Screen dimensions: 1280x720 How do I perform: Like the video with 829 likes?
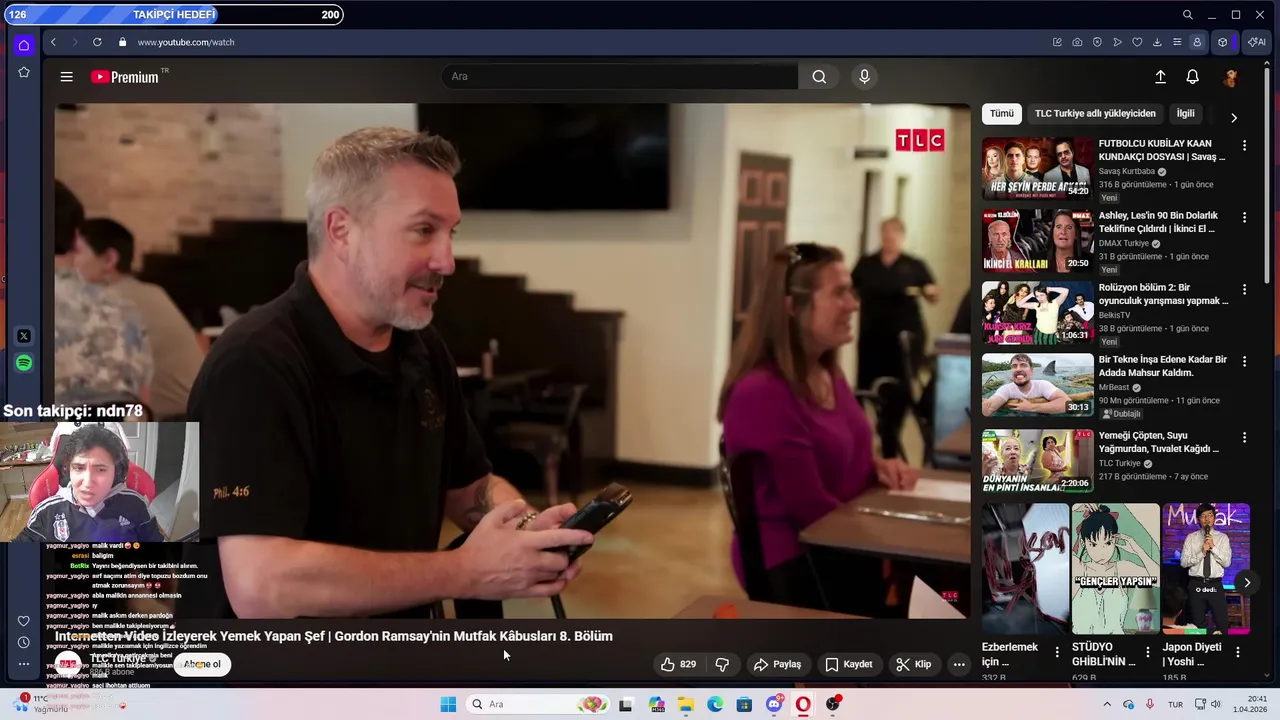pos(678,664)
